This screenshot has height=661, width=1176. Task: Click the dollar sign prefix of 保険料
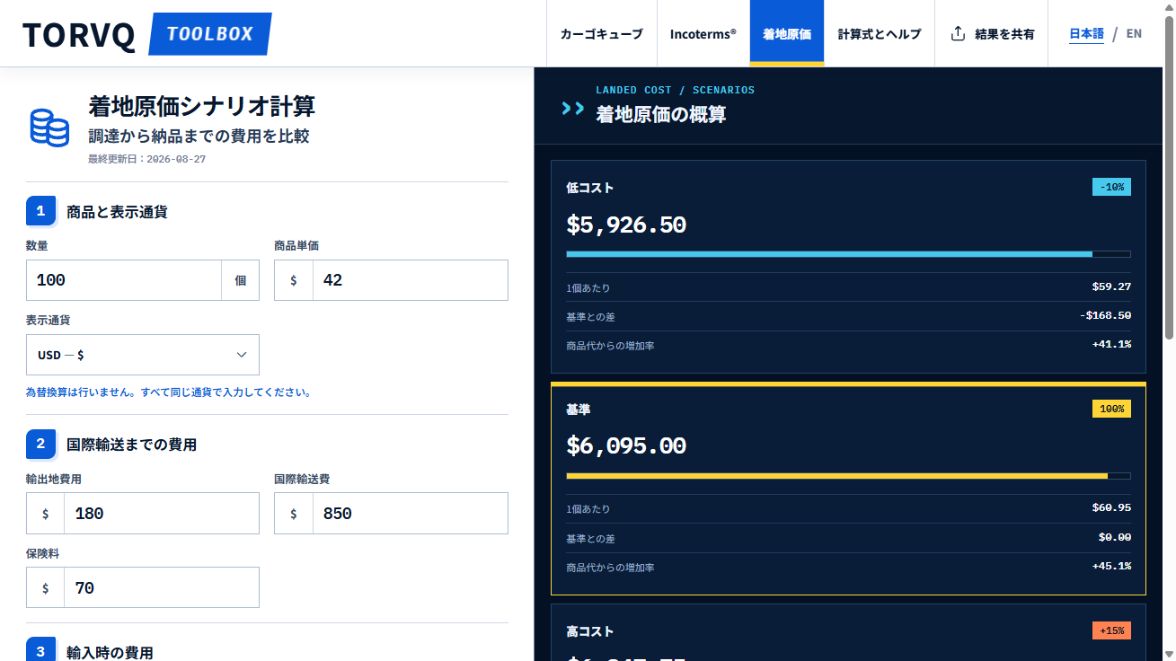(x=45, y=587)
